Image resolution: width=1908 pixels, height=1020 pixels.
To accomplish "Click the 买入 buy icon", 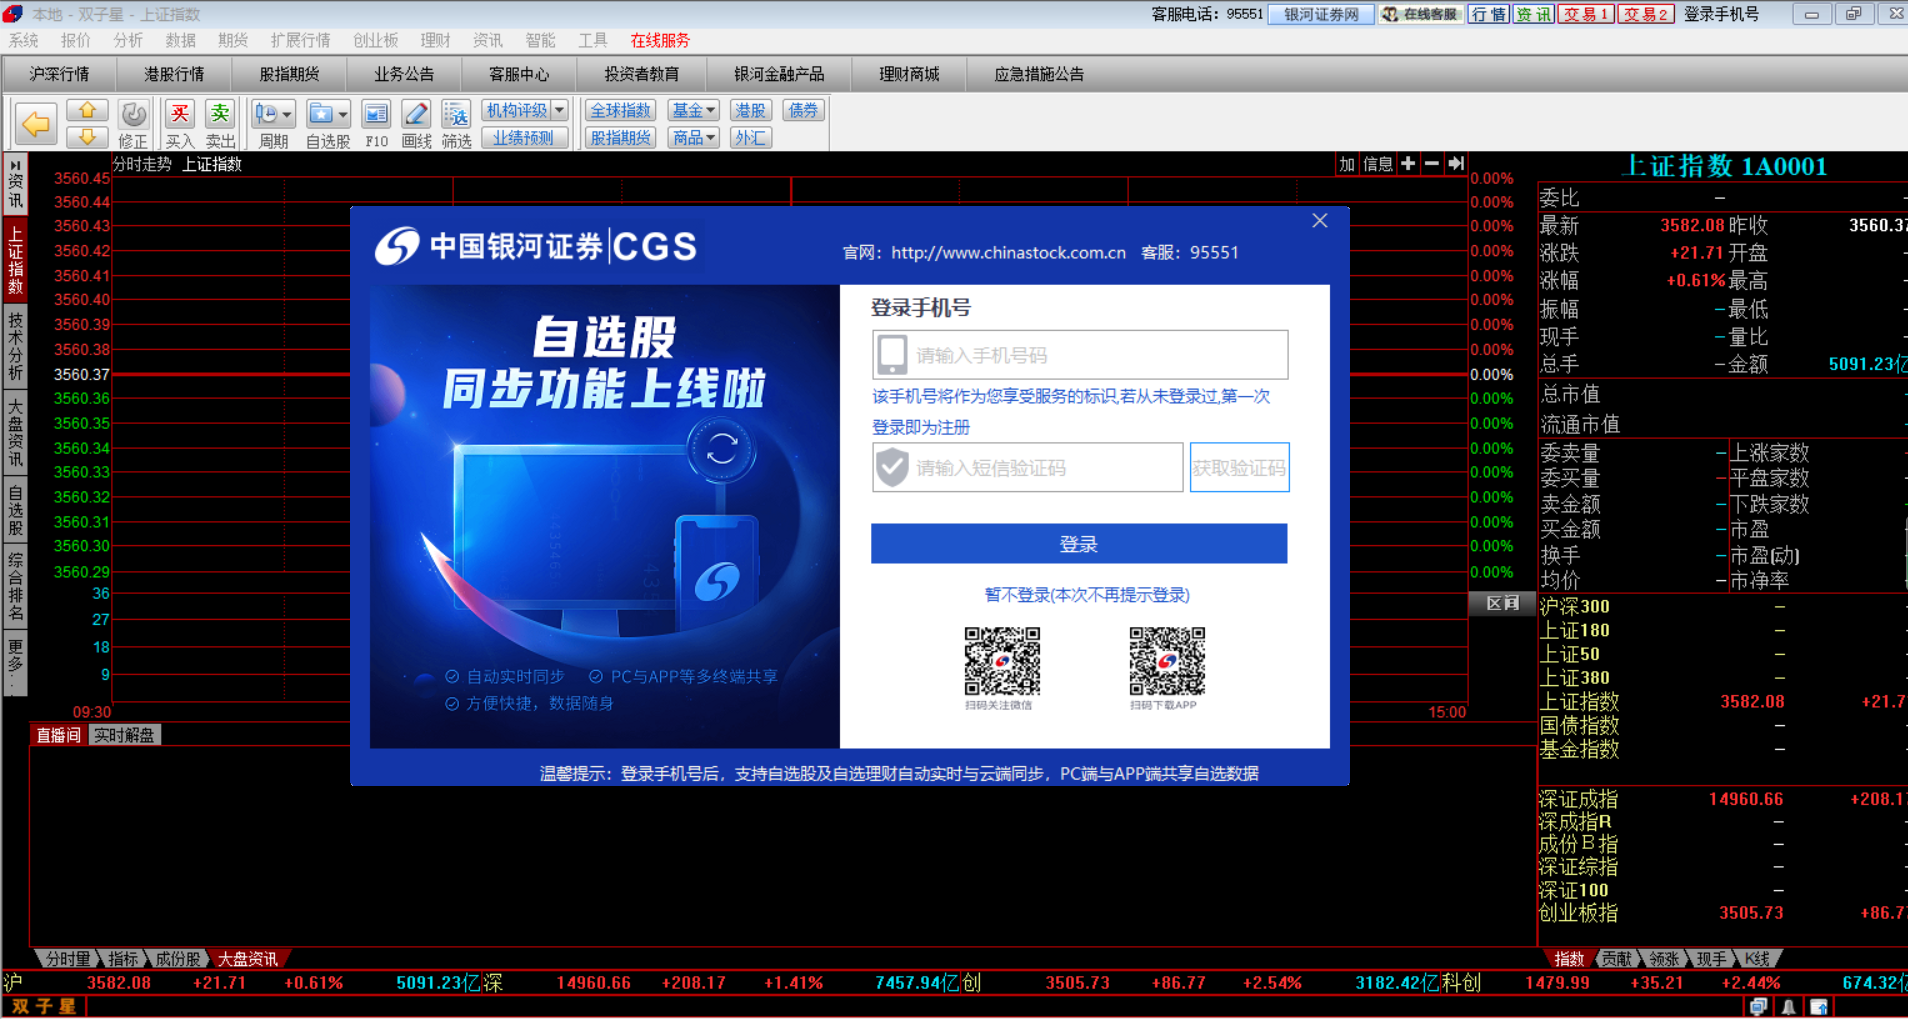I will 180,124.
